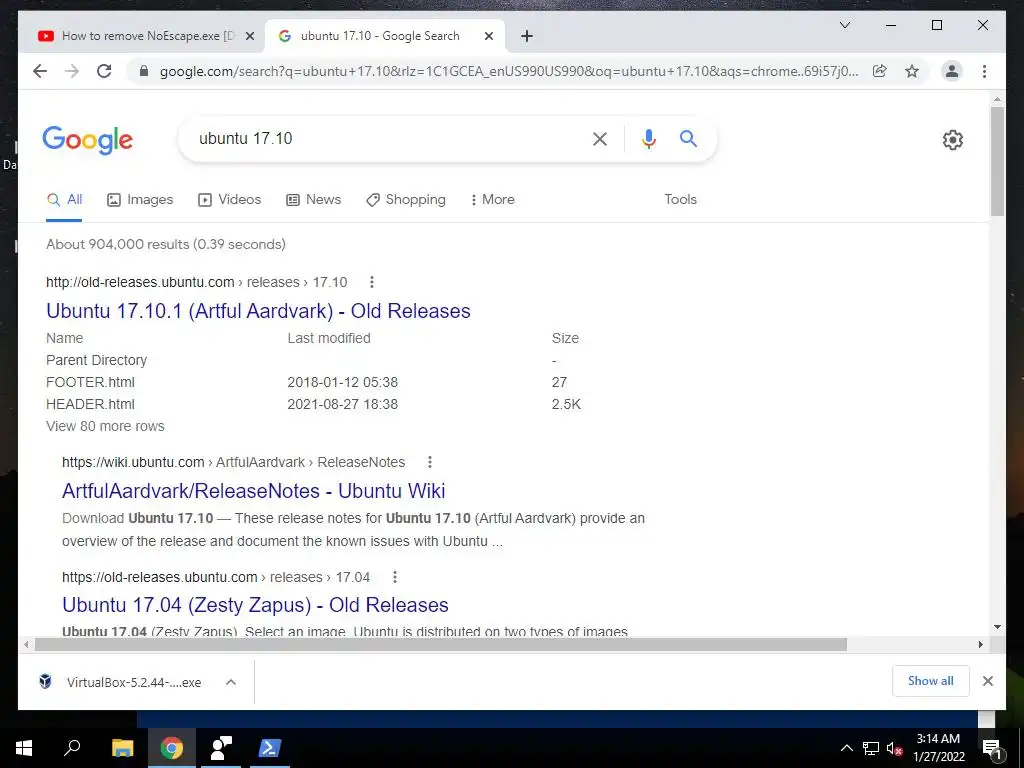
Task: Expand the More search filters
Action: (492, 200)
